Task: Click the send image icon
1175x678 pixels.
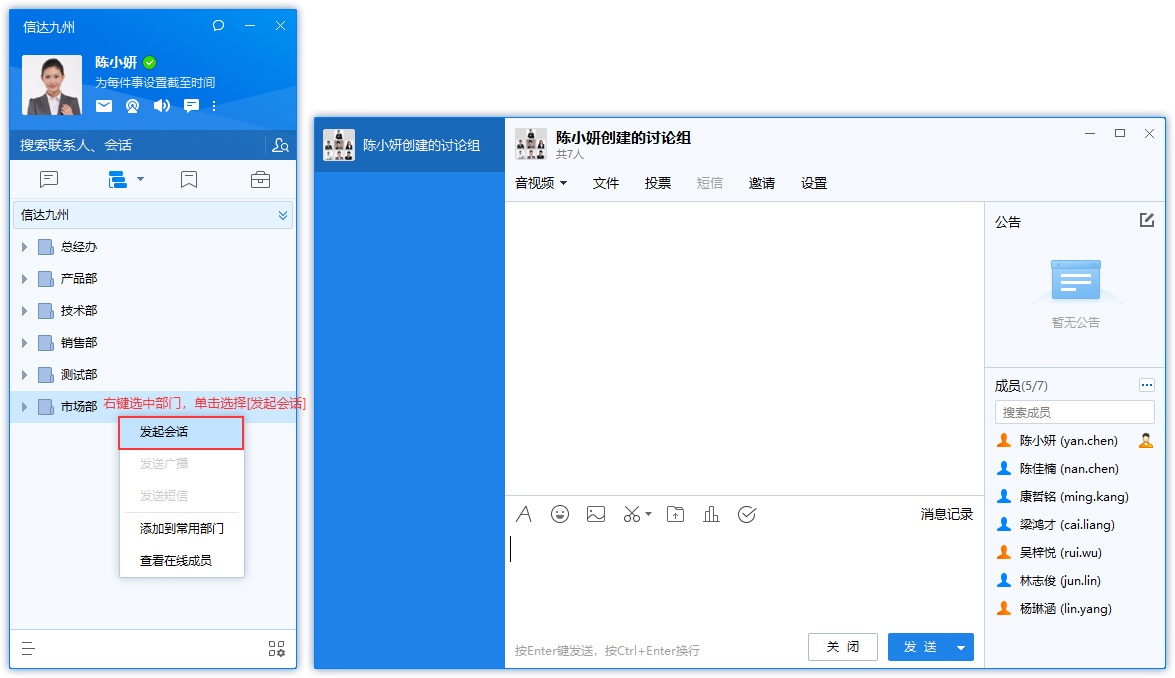Action: coord(596,514)
